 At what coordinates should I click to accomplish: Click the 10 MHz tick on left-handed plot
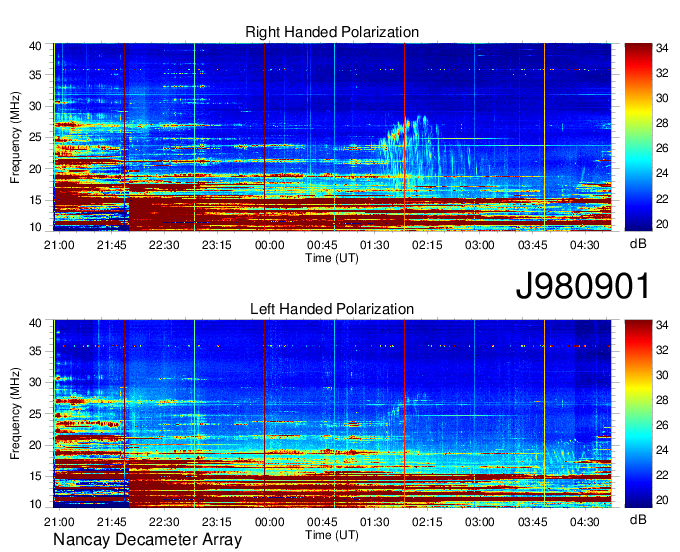point(35,504)
